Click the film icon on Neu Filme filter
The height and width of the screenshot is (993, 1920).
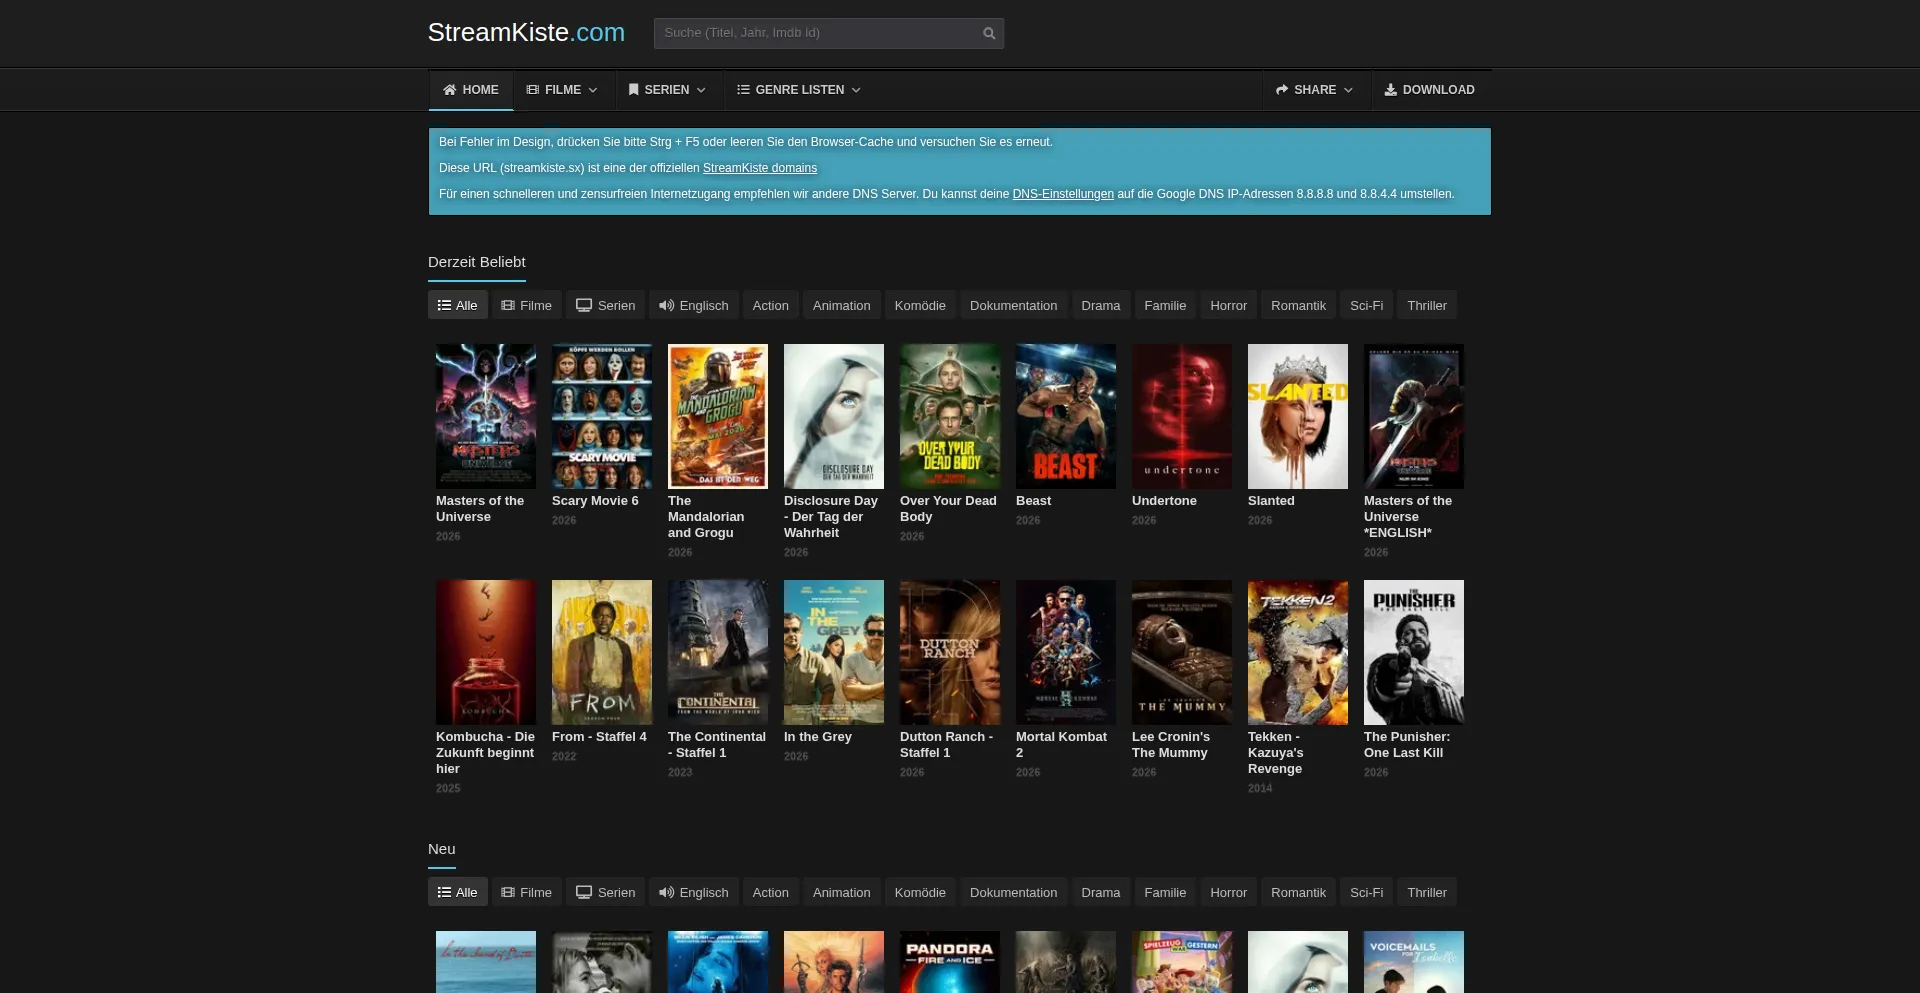(x=508, y=893)
